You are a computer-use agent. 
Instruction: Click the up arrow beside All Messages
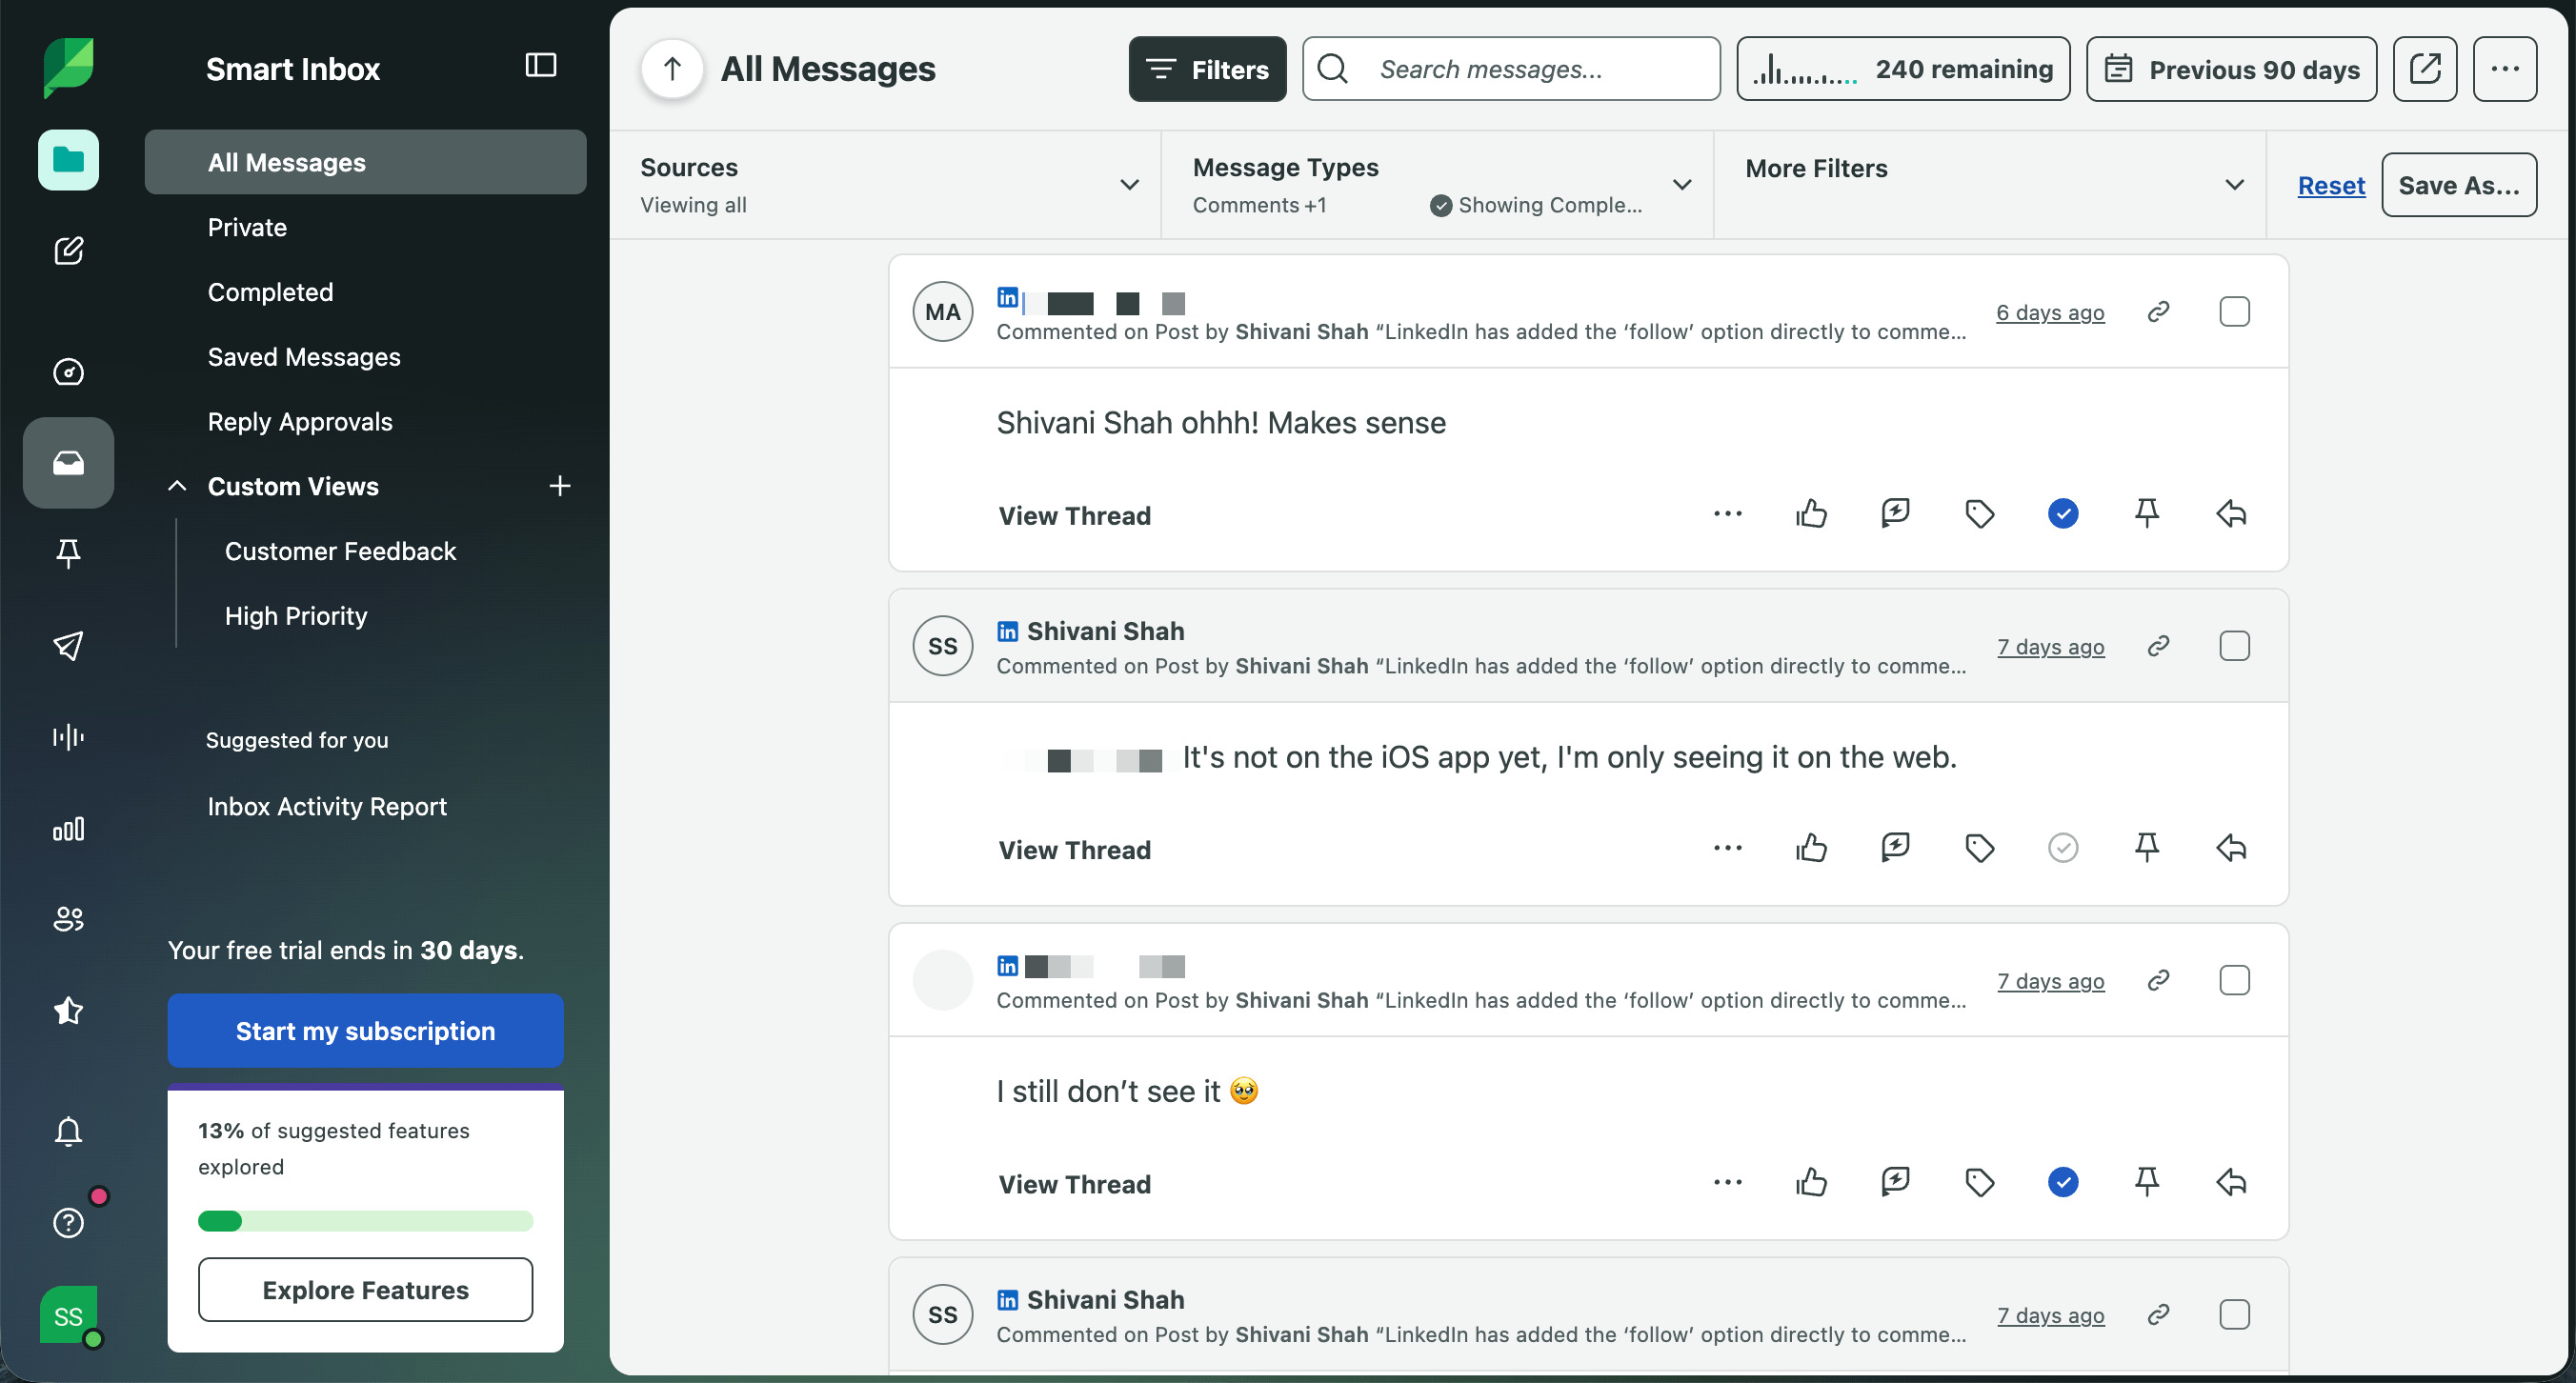(x=672, y=69)
